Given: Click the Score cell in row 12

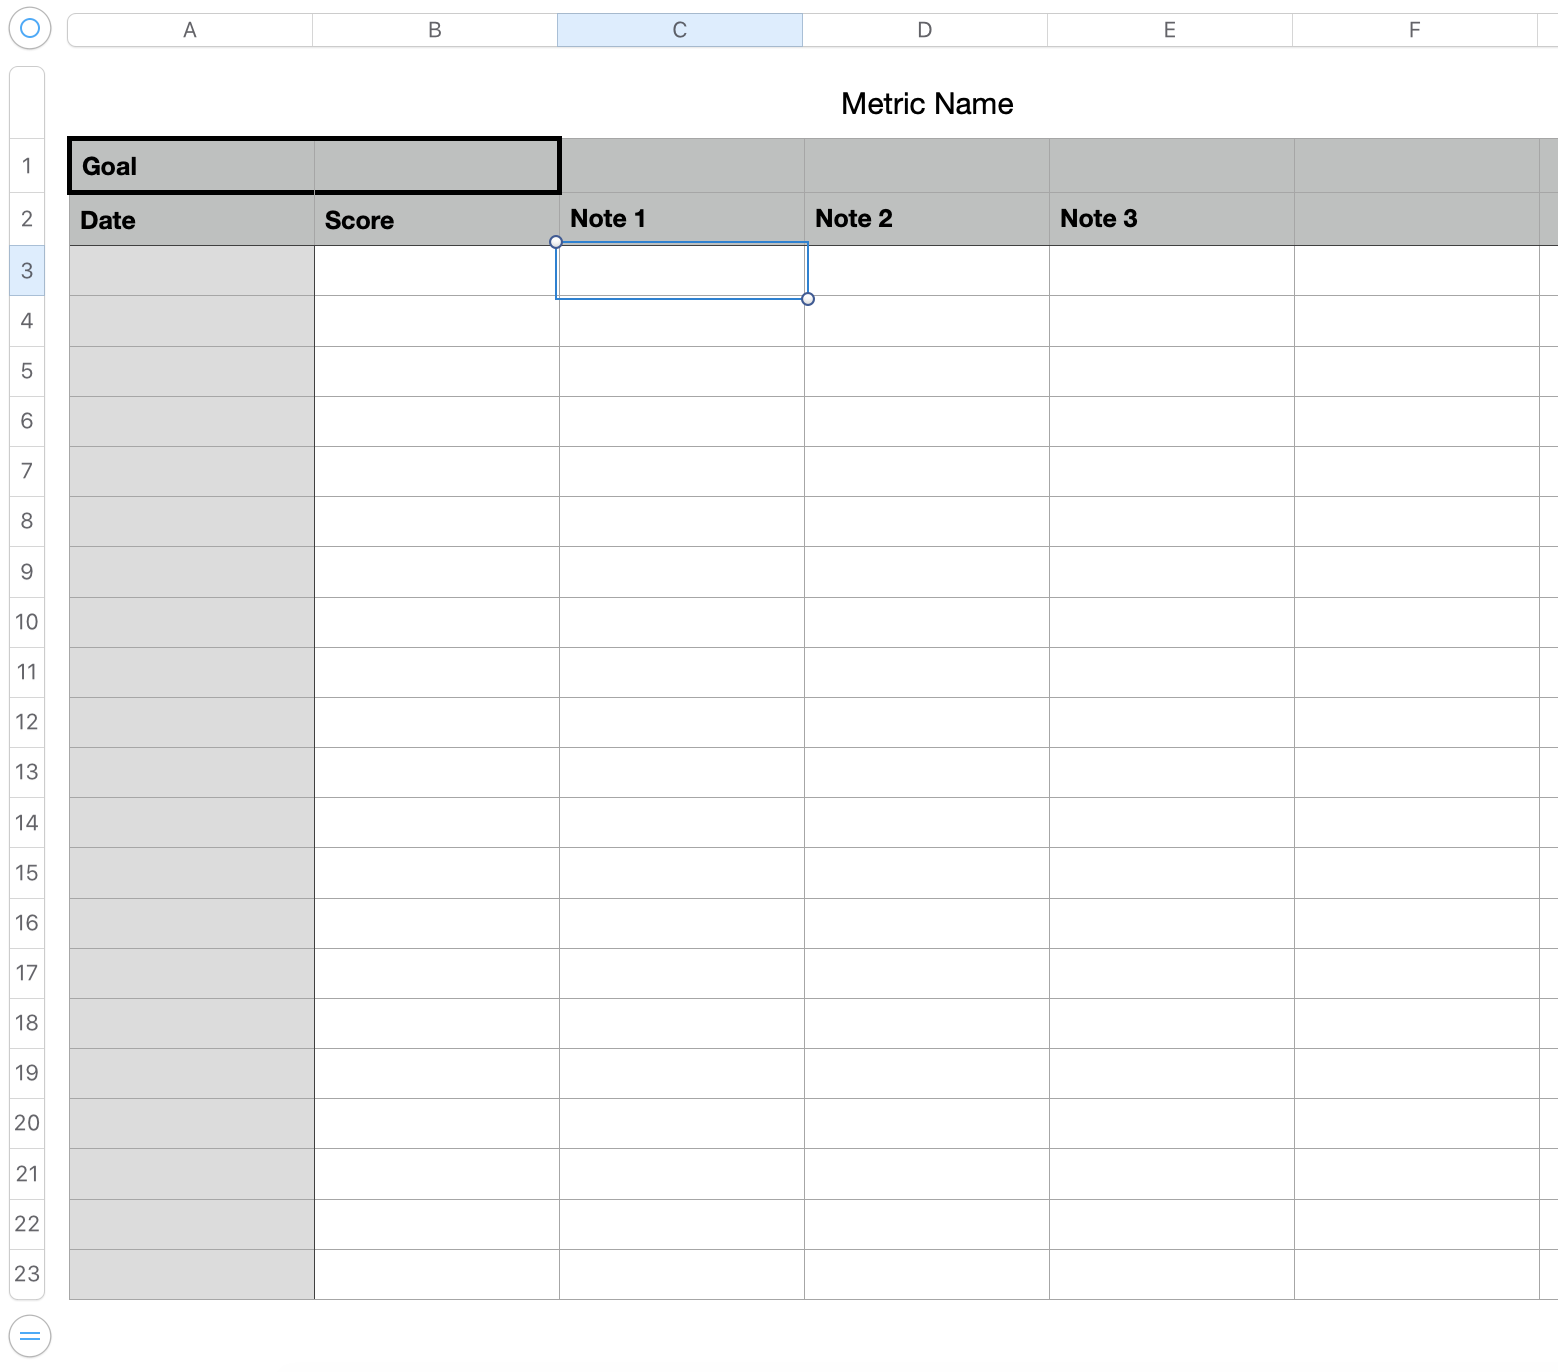Looking at the screenshot, I should pos(437,722).
